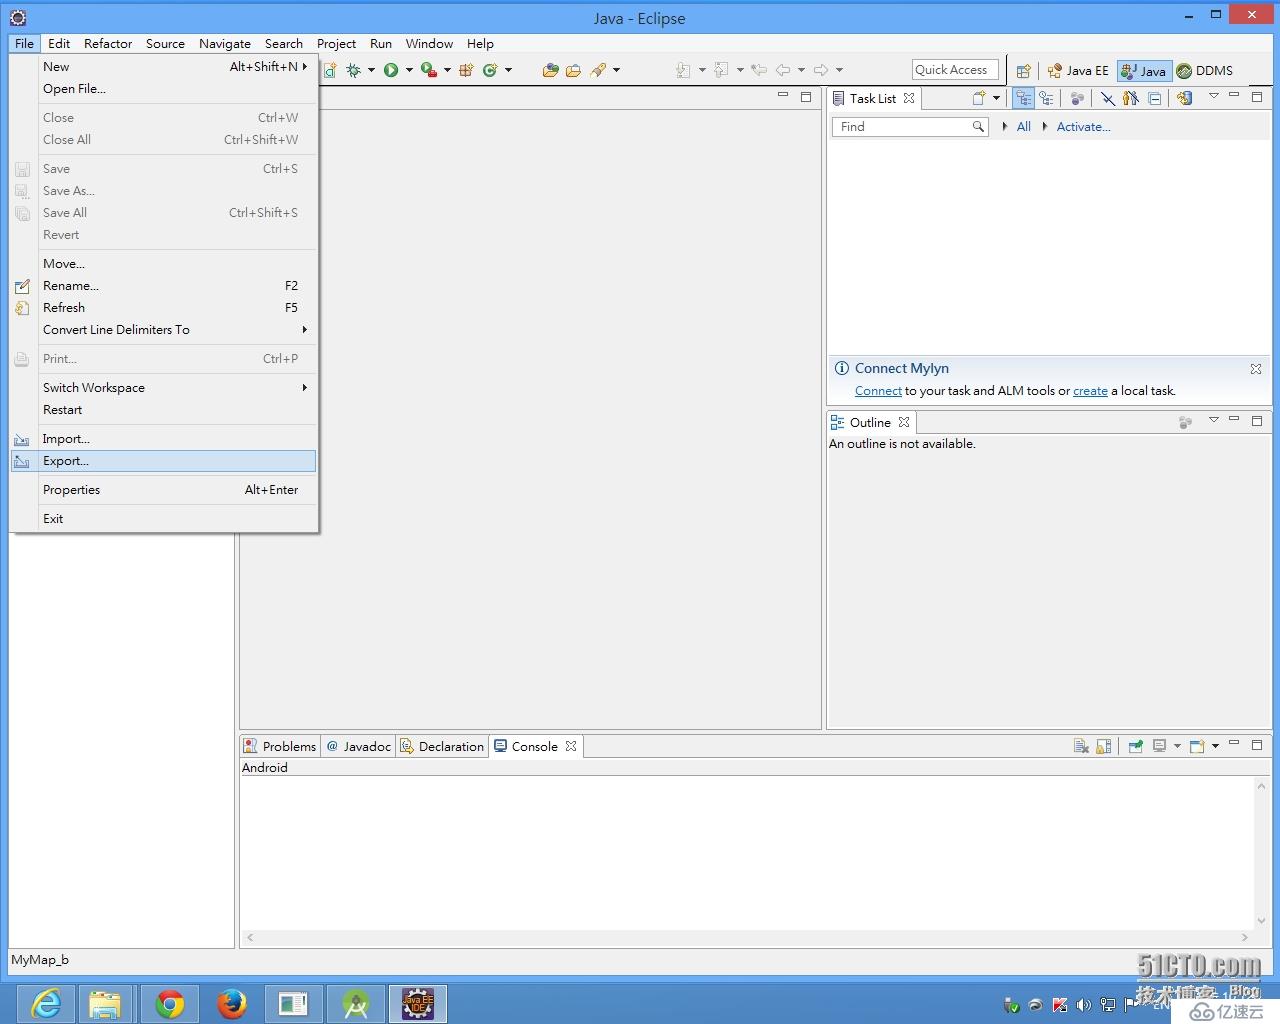
Task: Click the Debug bug icon in the toolbar
Action: tap(353, 70)
